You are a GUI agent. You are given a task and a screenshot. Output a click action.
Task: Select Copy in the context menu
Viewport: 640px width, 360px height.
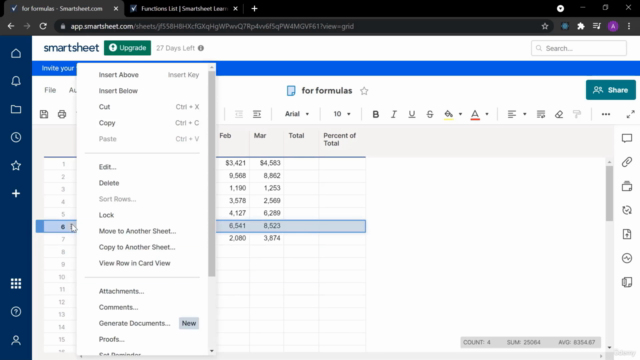[107, 123]
